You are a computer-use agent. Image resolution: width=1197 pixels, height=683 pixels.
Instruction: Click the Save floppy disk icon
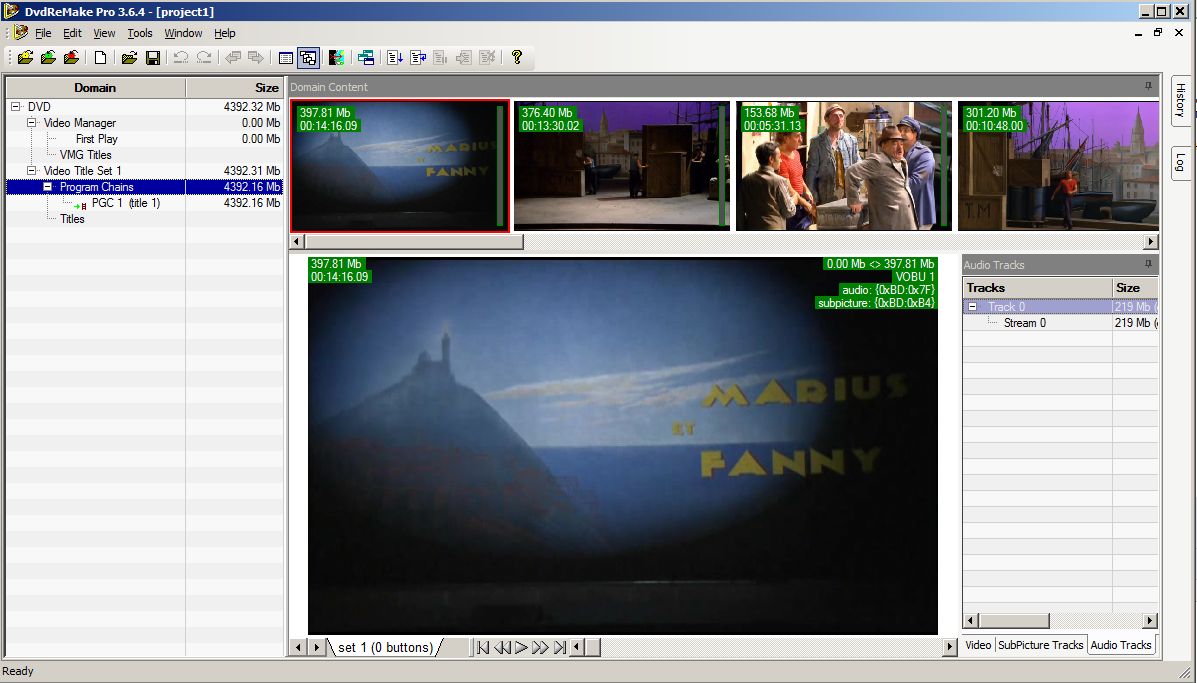click(x=153, y=58)
